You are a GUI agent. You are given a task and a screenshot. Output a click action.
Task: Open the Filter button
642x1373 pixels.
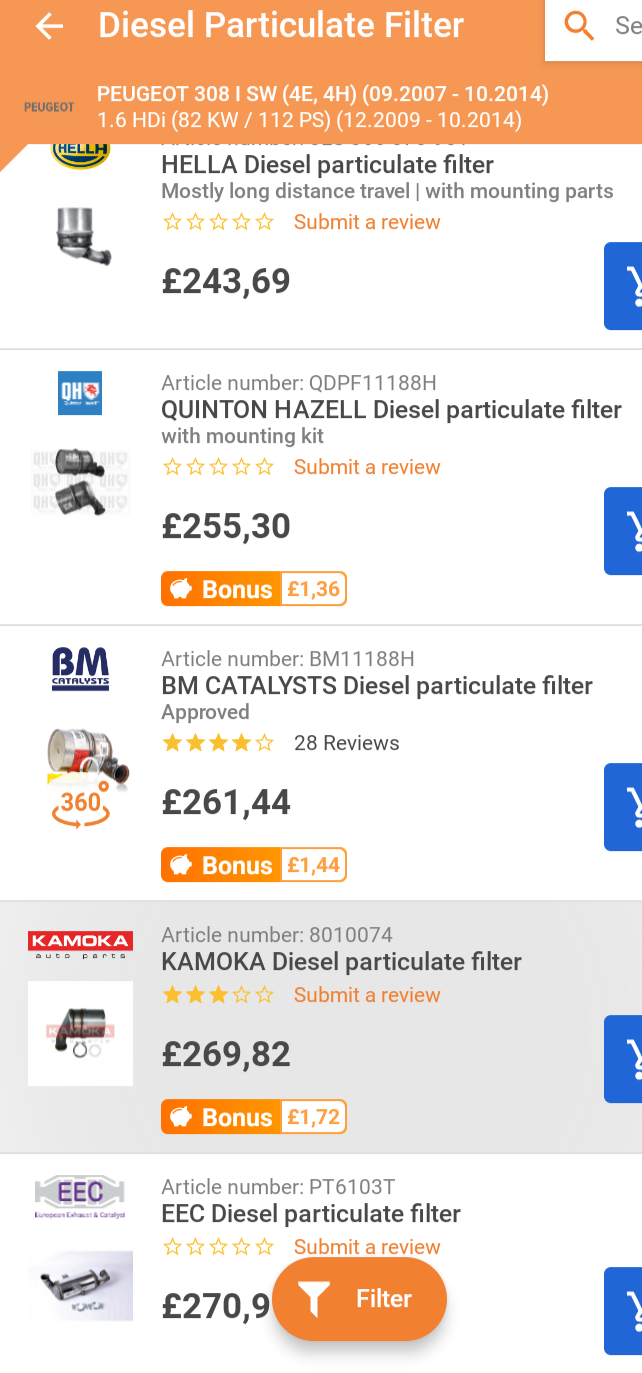pos(359,1299)
